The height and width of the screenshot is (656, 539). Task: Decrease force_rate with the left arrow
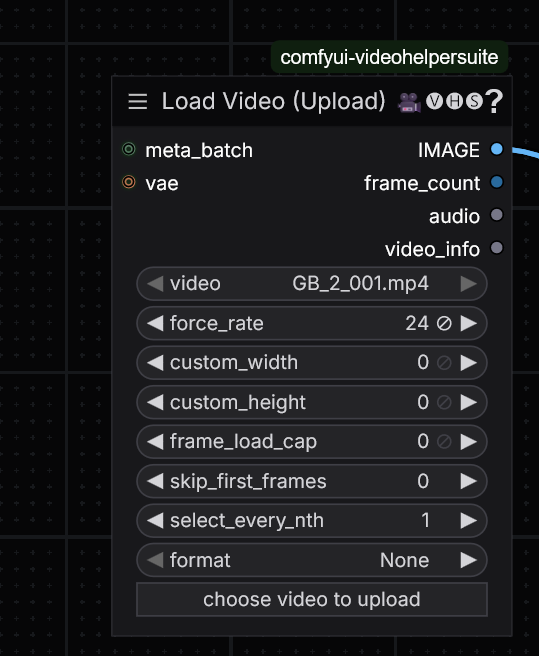(x=155, y=323)
